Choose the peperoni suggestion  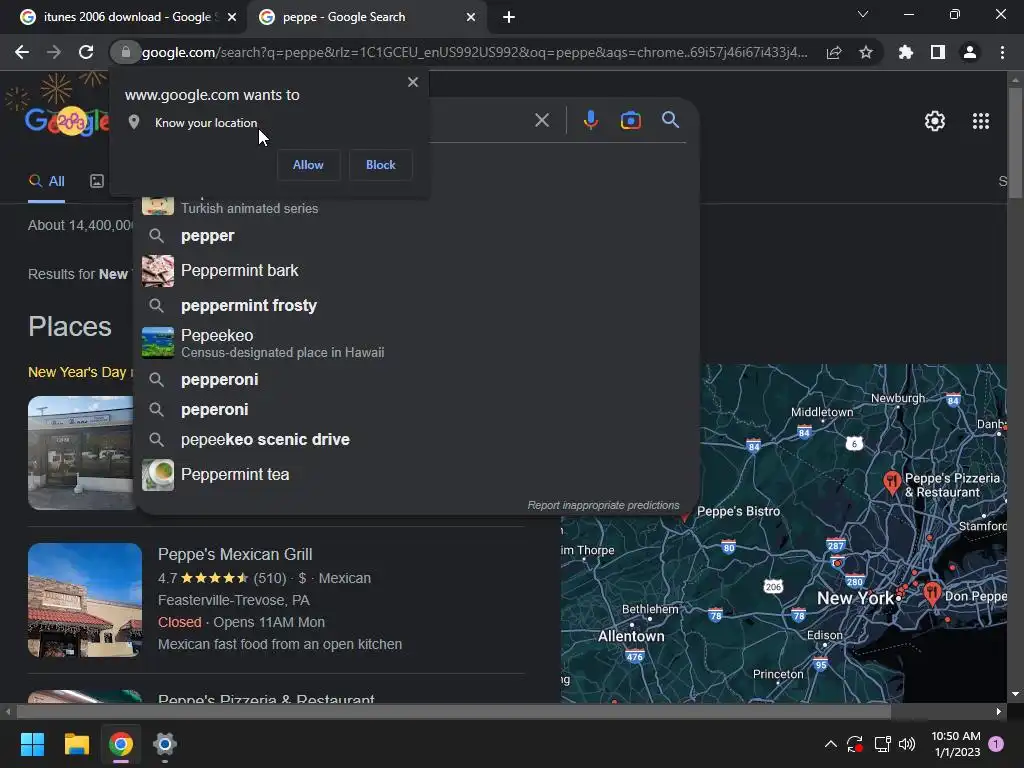(x=415, y=409)
